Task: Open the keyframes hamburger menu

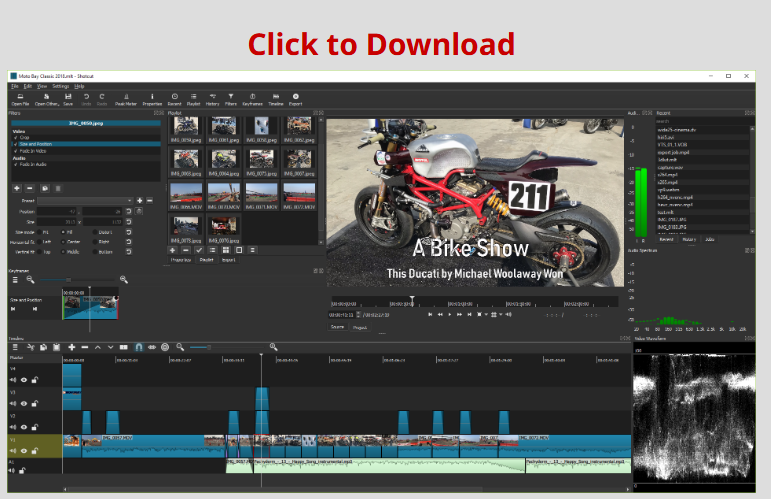Action: (15, 280)
